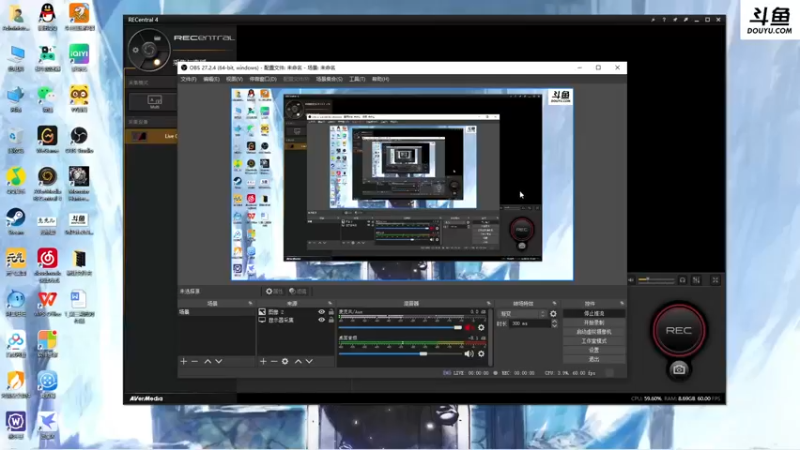Image resolution: width=800 pixels, height=450 pixels.
Task: Lock the 显示器采集 source
Action: pyautogui.click(x=331, y=320)
